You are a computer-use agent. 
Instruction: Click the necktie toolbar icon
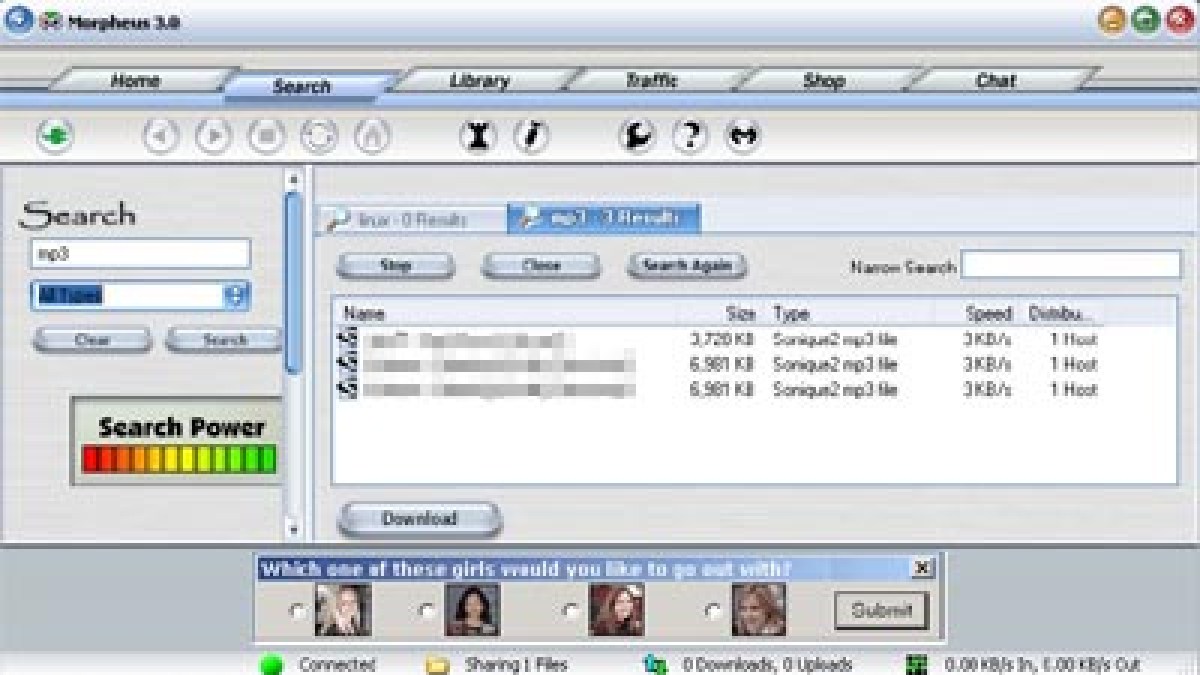[x=531, y=136]
